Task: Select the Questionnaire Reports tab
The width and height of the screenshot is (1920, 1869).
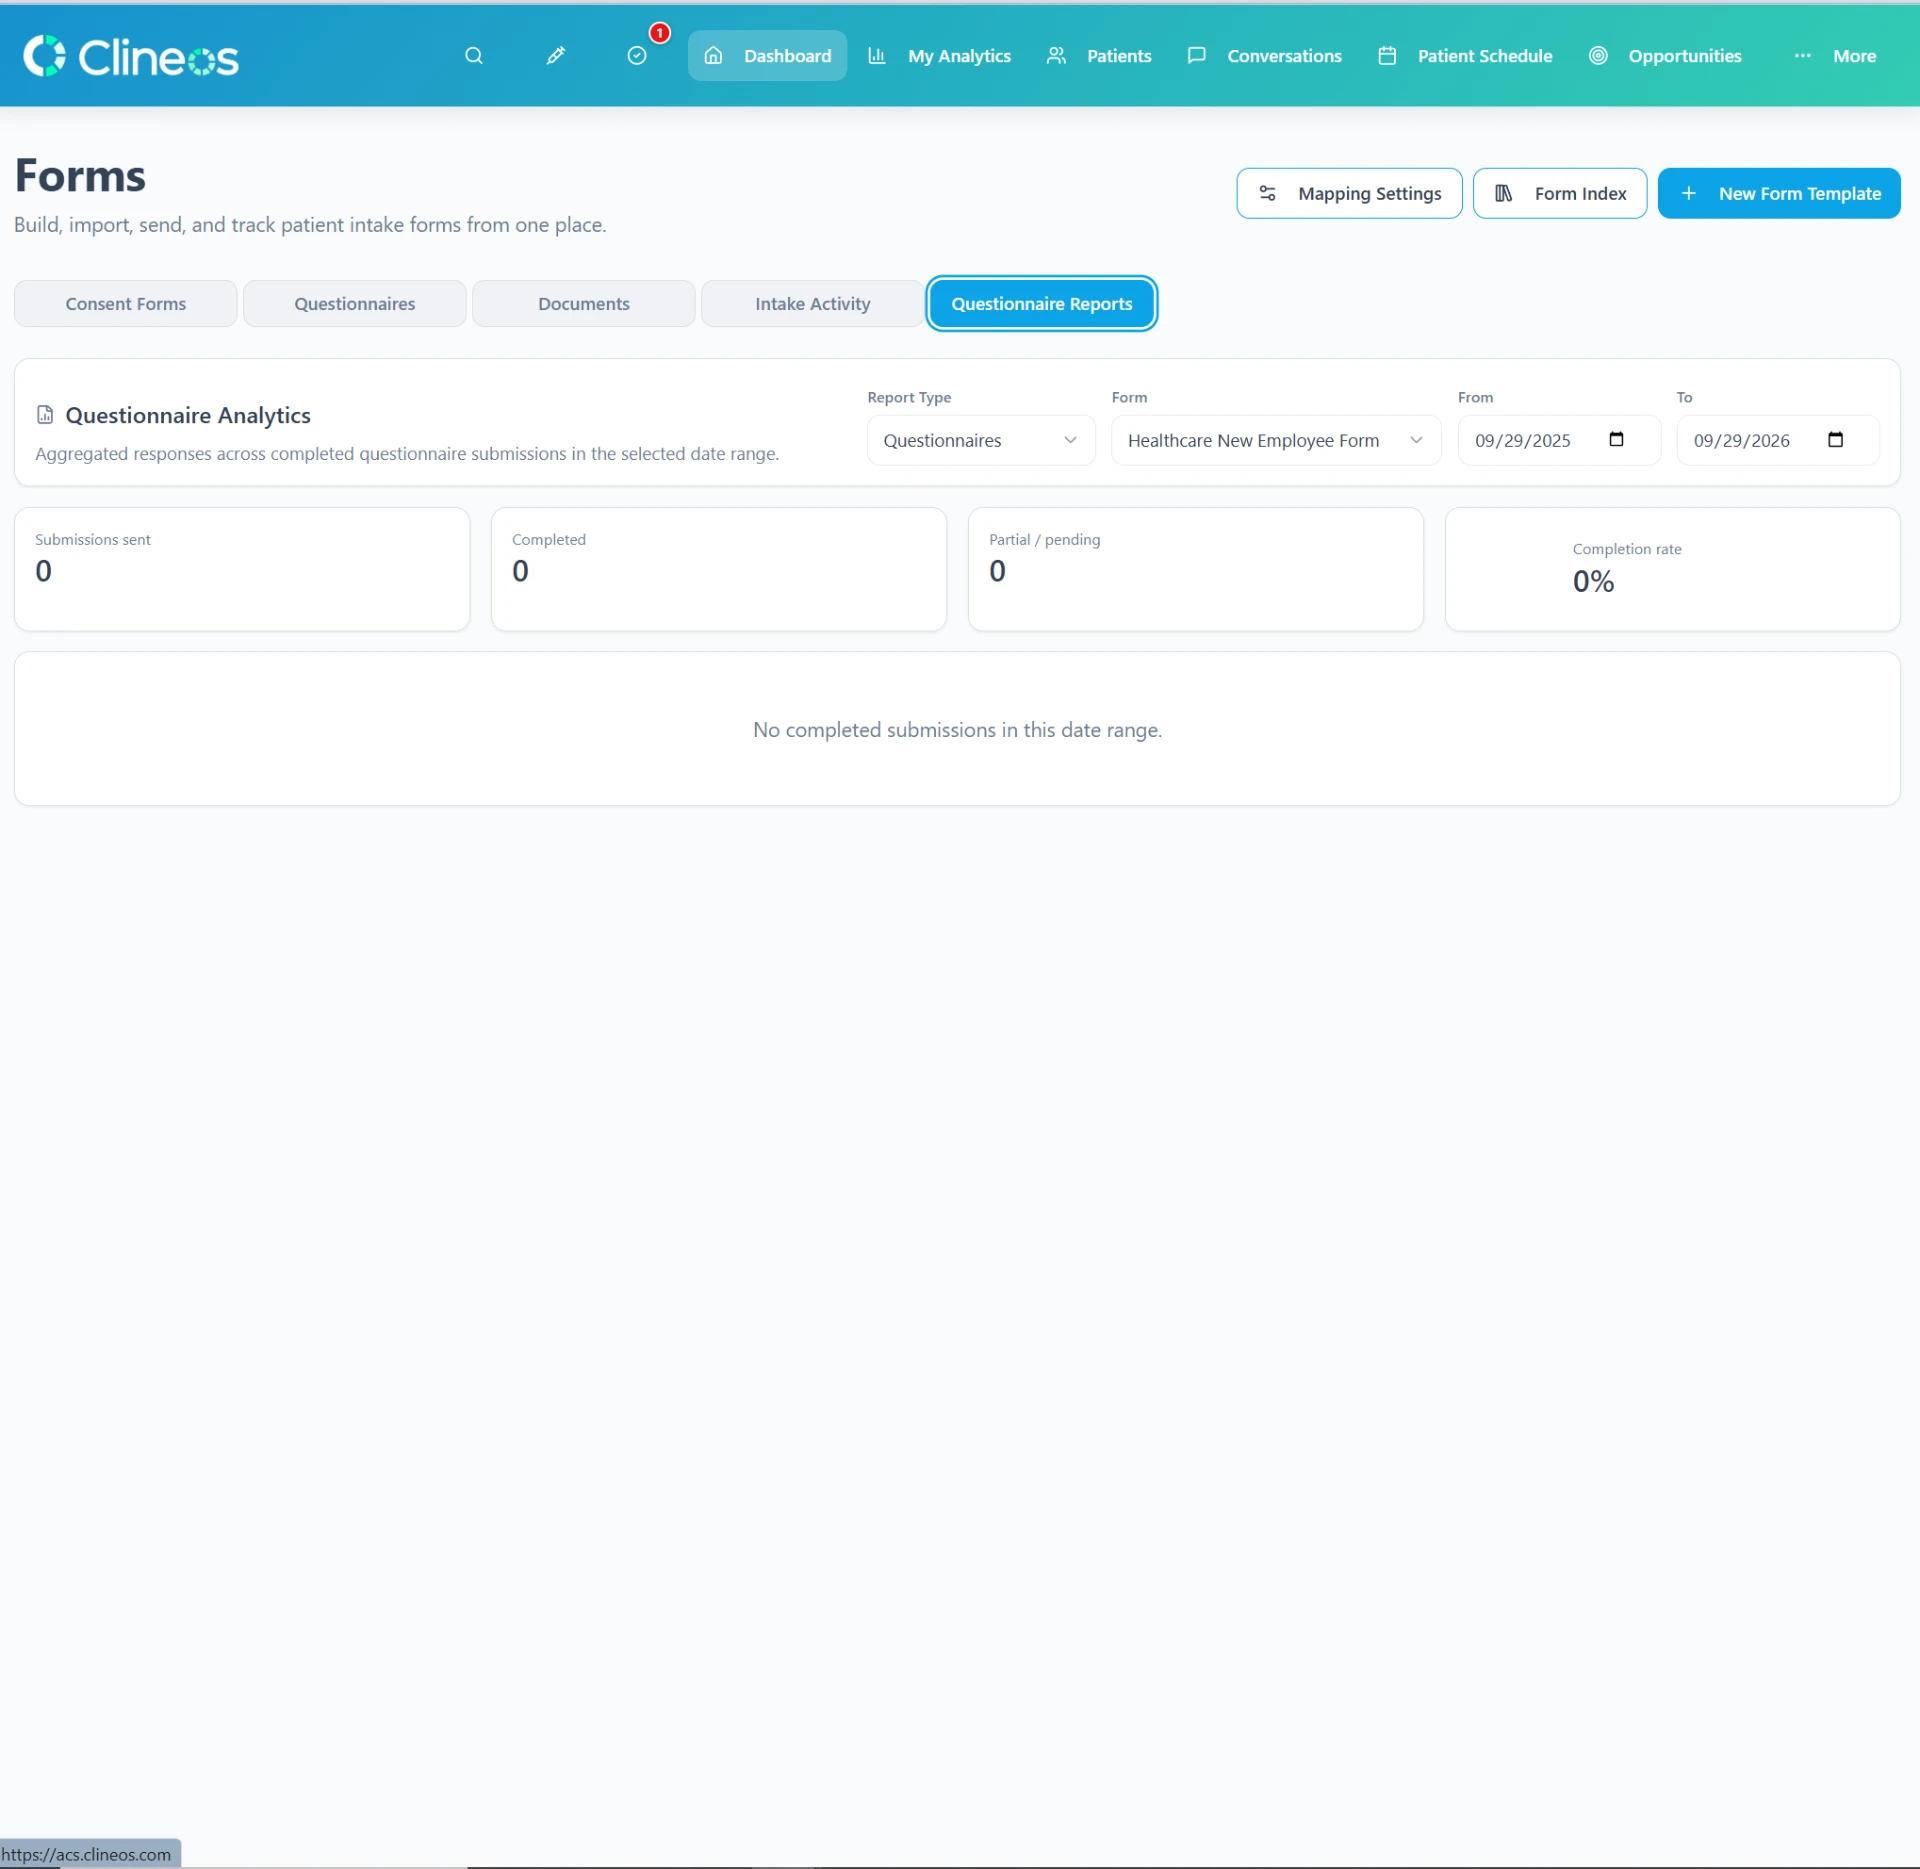Action: click(1042, 304)
